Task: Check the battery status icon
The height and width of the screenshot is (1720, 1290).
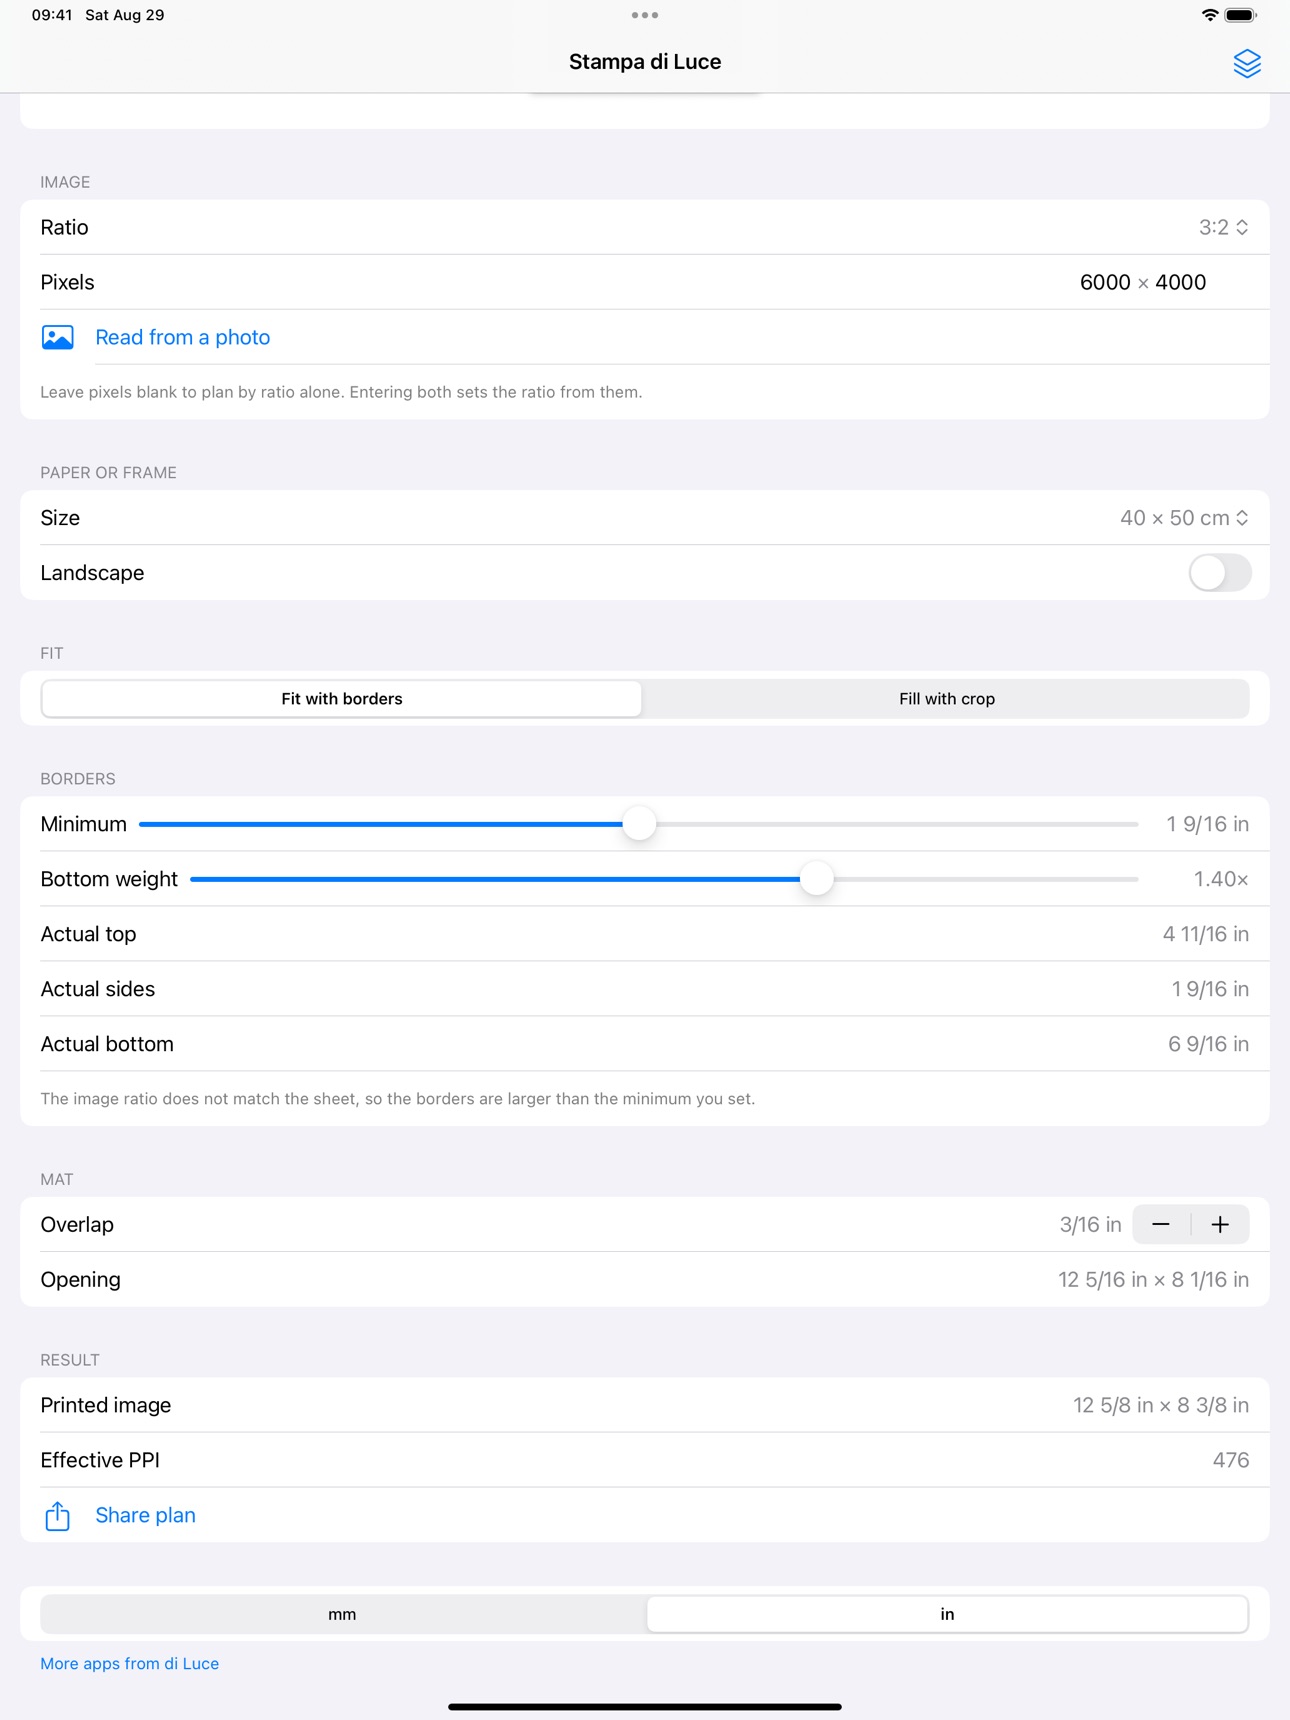Action: (1241, 15)
